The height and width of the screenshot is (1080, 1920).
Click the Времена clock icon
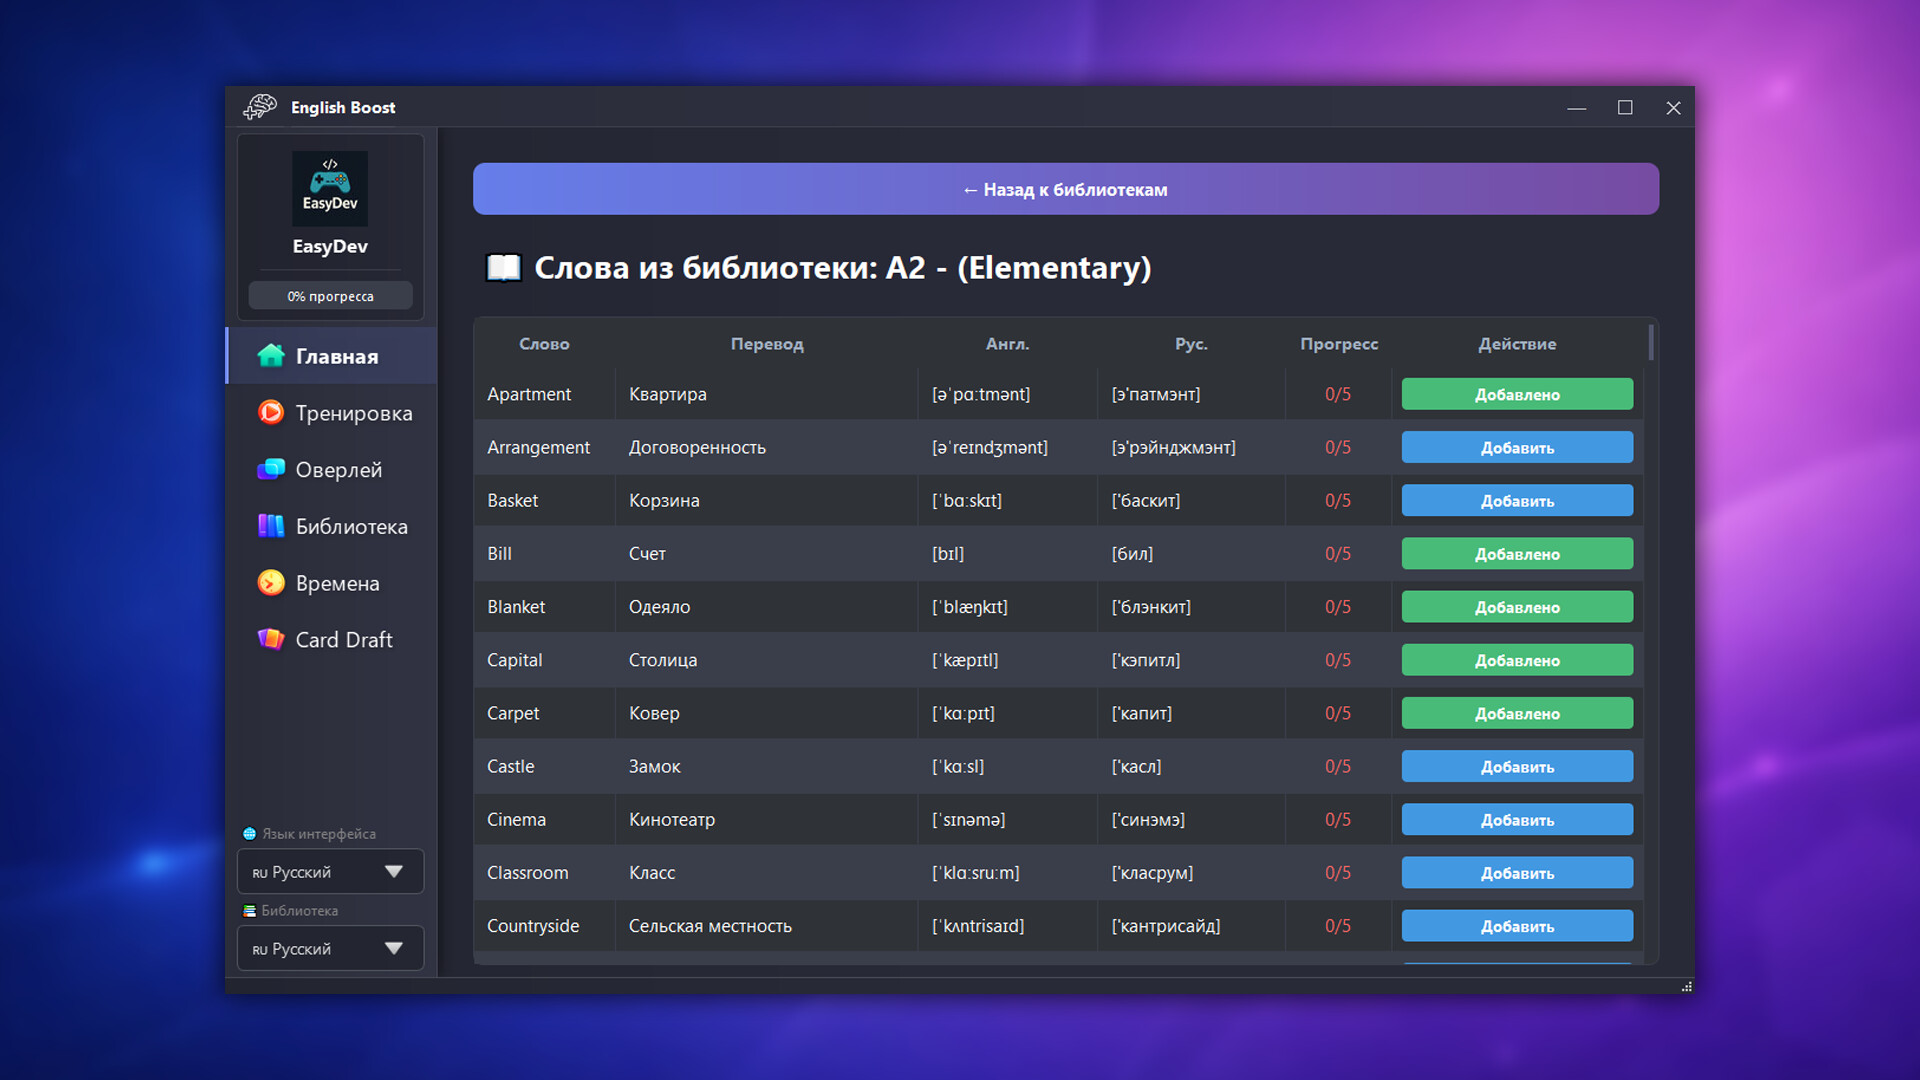[x=271, y=583]
